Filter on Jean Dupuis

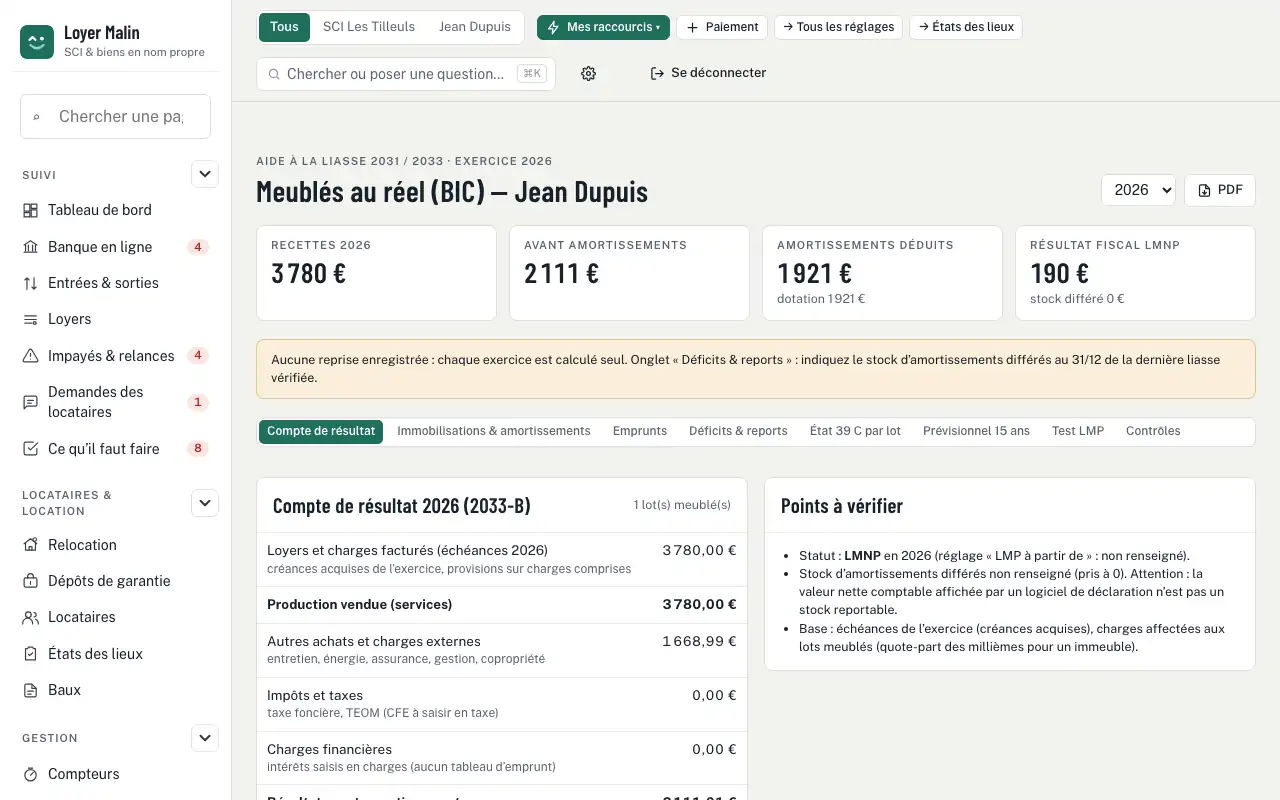[475, 27]
